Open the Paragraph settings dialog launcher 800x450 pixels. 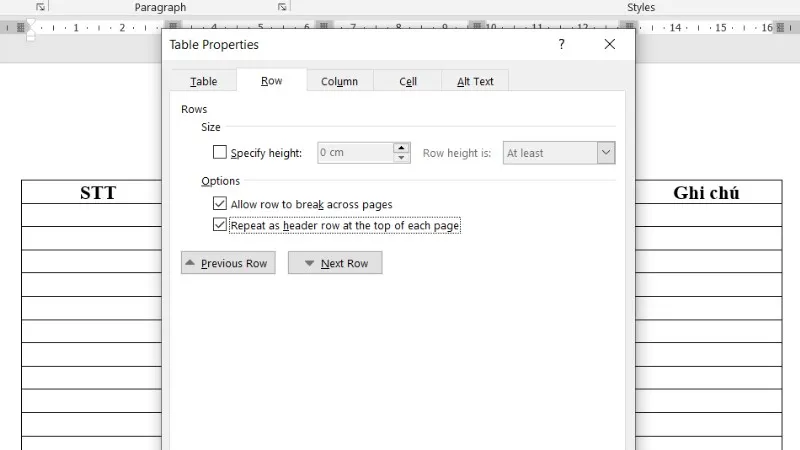click(x=282, y=7)
